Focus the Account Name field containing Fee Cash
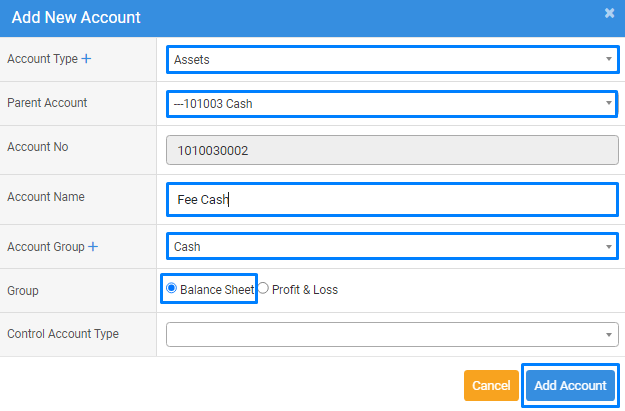This screenshot has height=411, width=625. coord(391,200)
